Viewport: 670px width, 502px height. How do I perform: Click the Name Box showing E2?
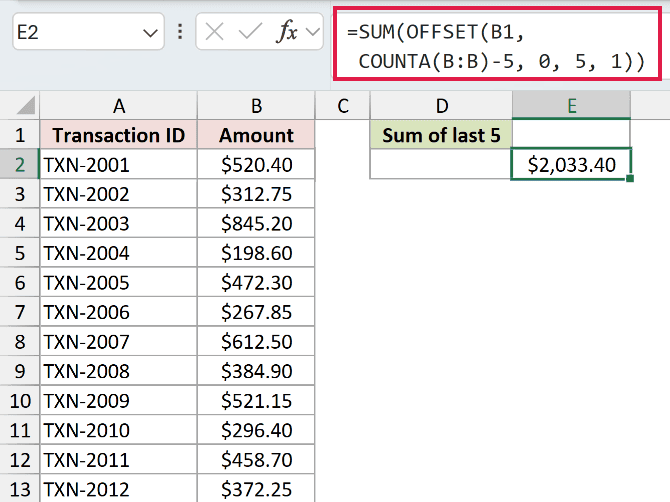(x=88, y=32)
